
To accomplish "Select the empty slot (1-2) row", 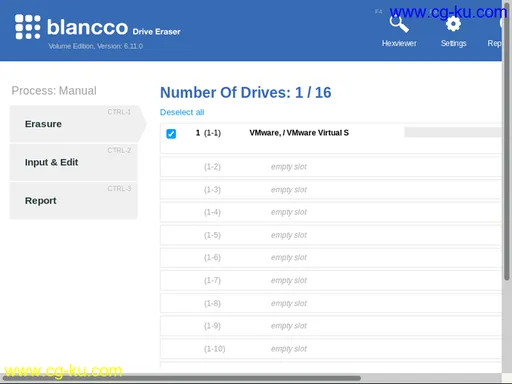I will [331, 167].
